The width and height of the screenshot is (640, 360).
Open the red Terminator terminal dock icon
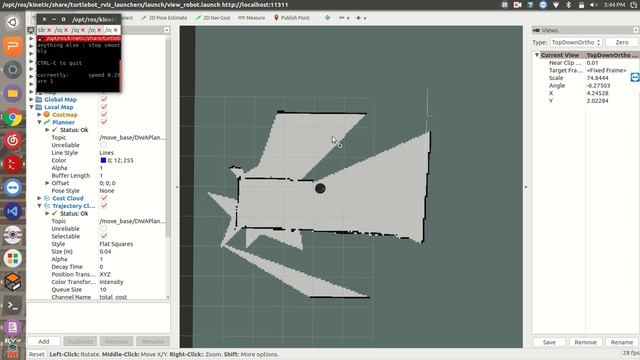(x=13, y=164)
